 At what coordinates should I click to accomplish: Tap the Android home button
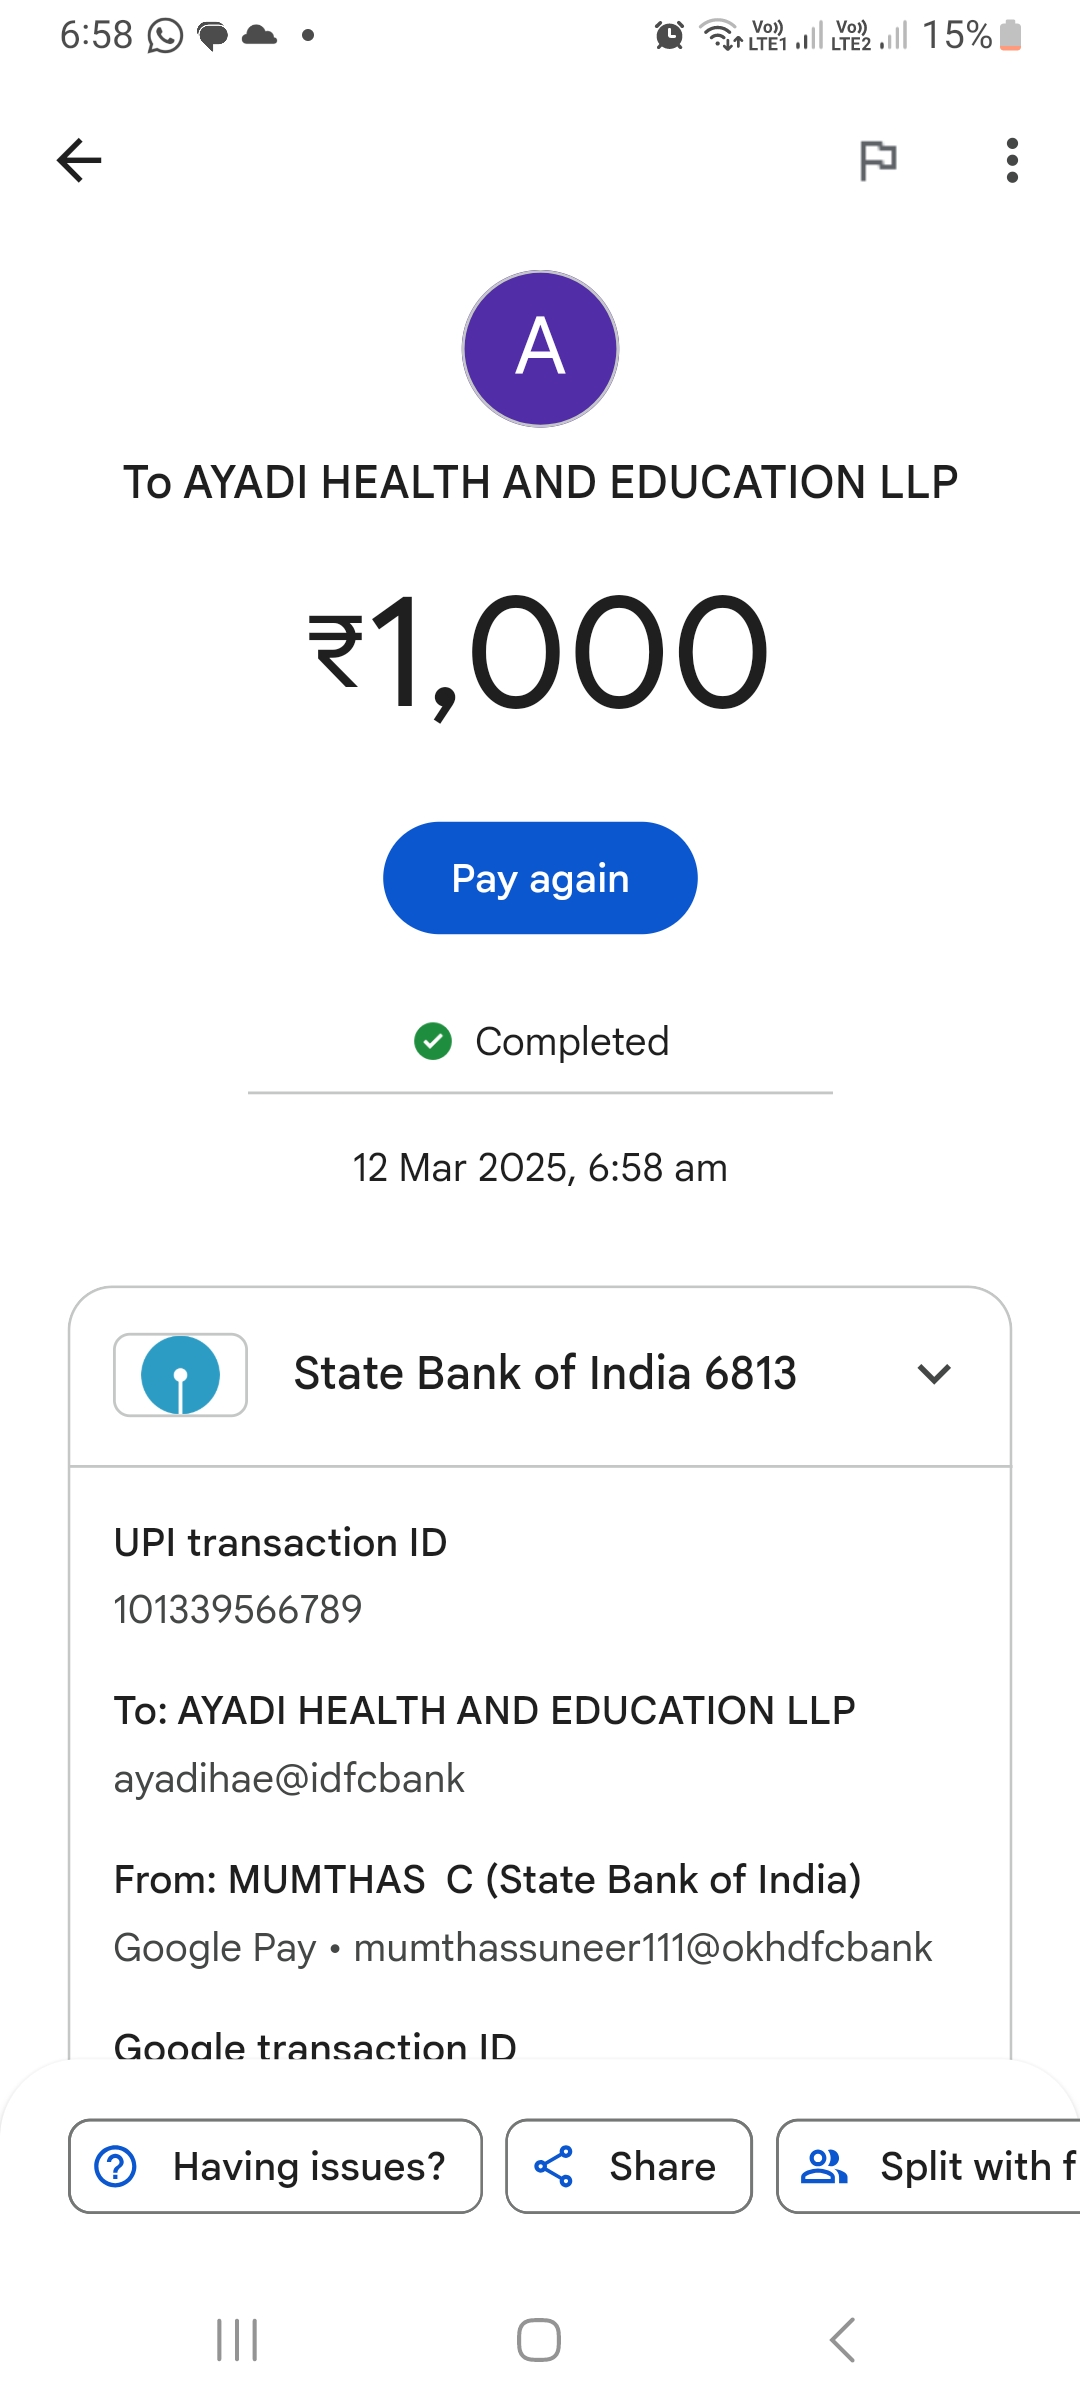point(539,2340)
